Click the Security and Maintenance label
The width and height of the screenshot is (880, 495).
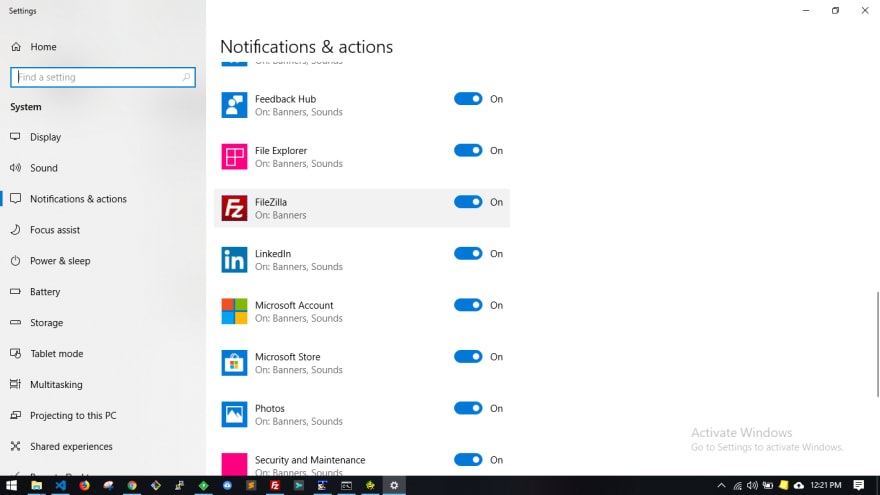(310, 460)
